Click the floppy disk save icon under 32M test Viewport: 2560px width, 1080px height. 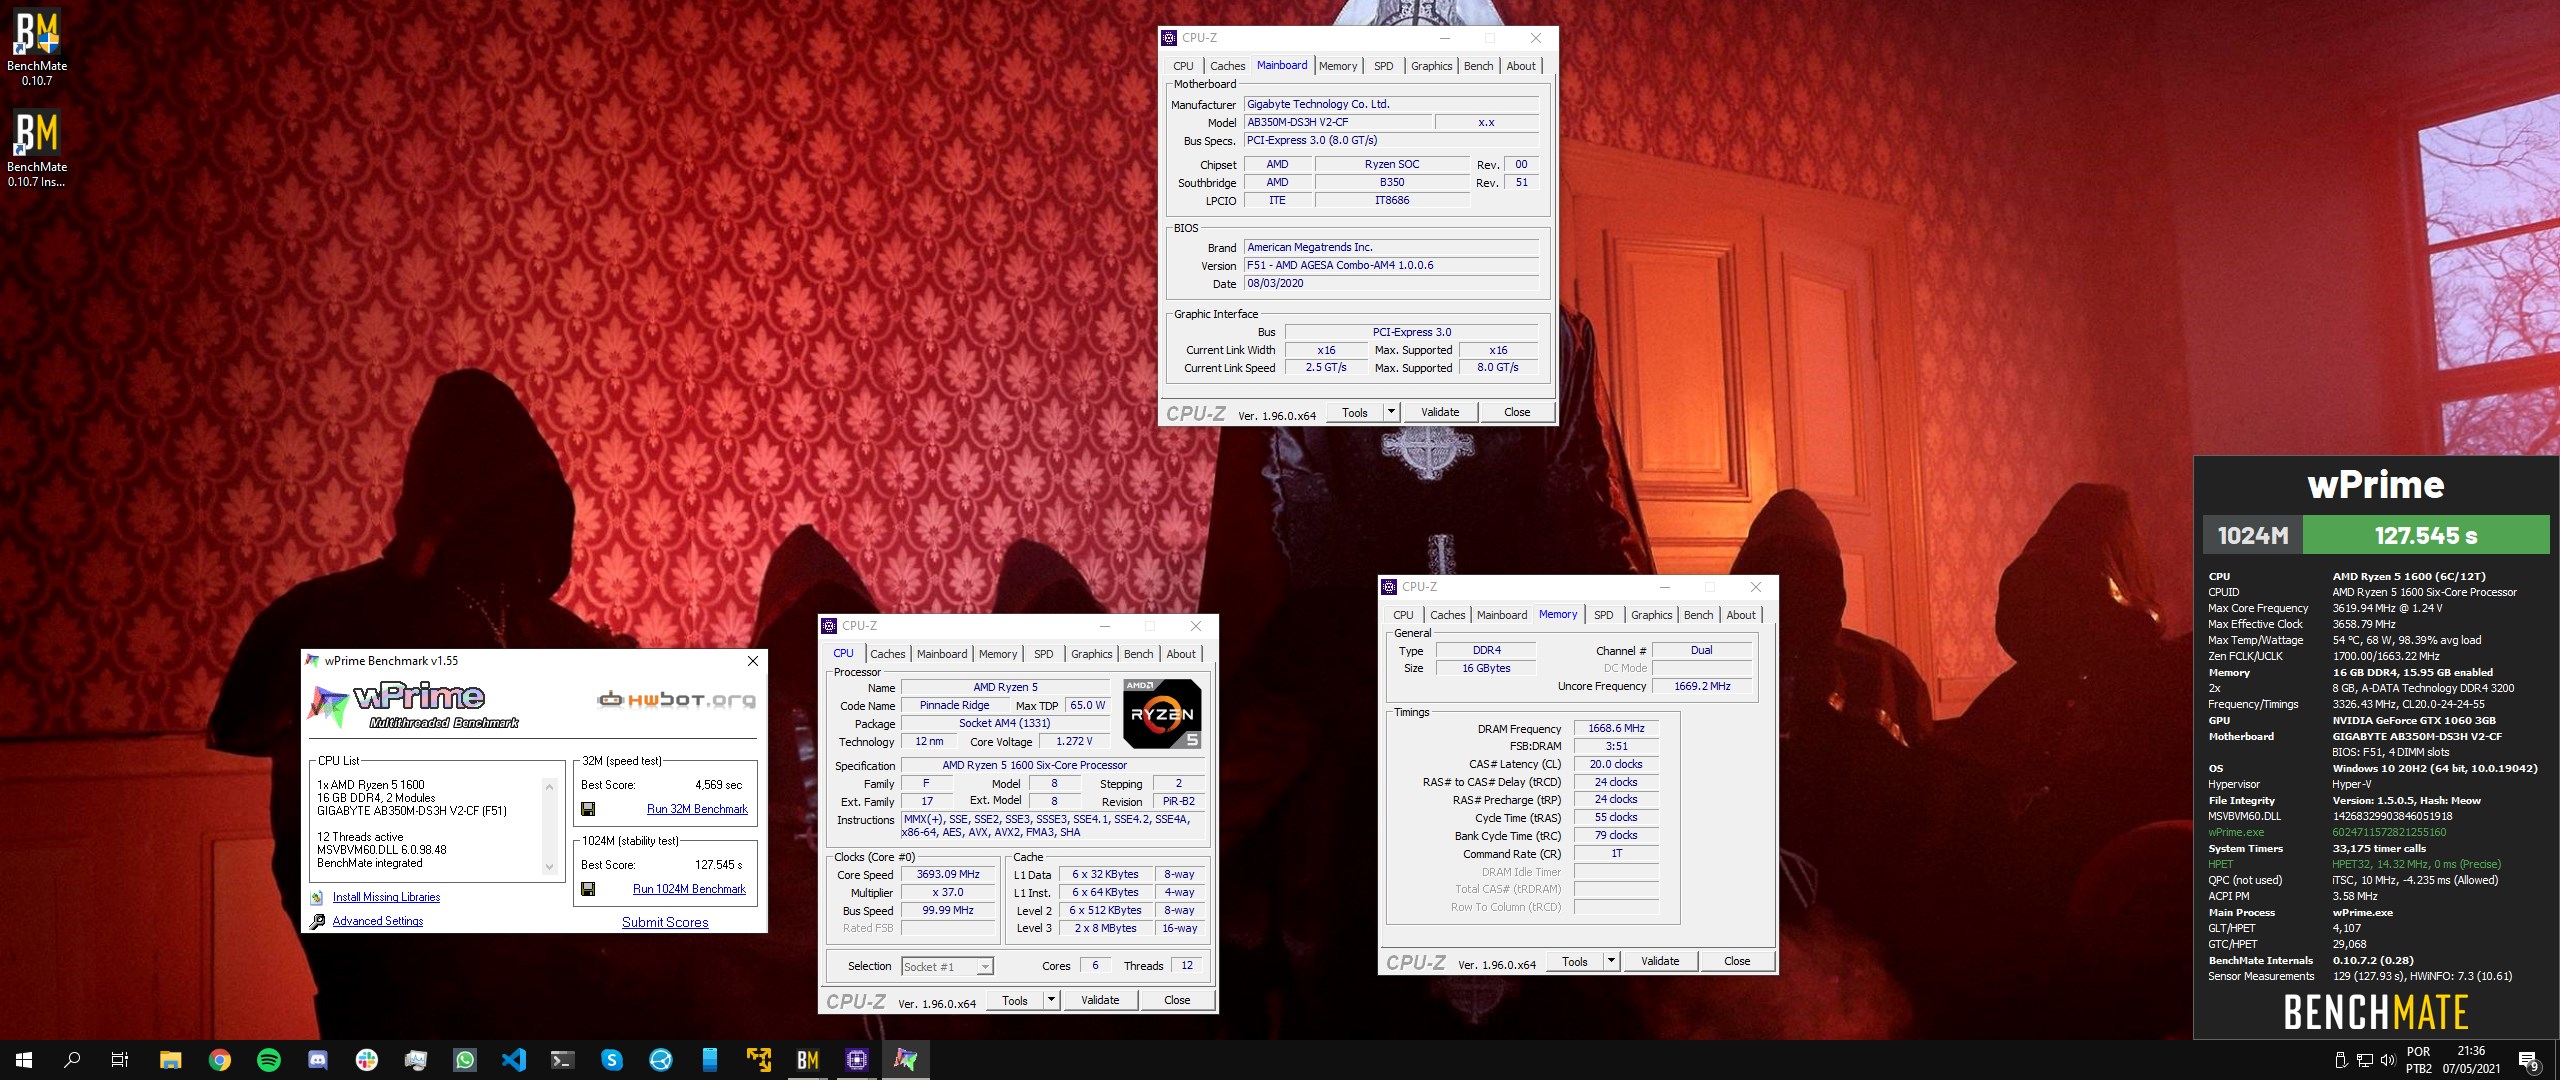pyautogui.click(x=588, y=809)
